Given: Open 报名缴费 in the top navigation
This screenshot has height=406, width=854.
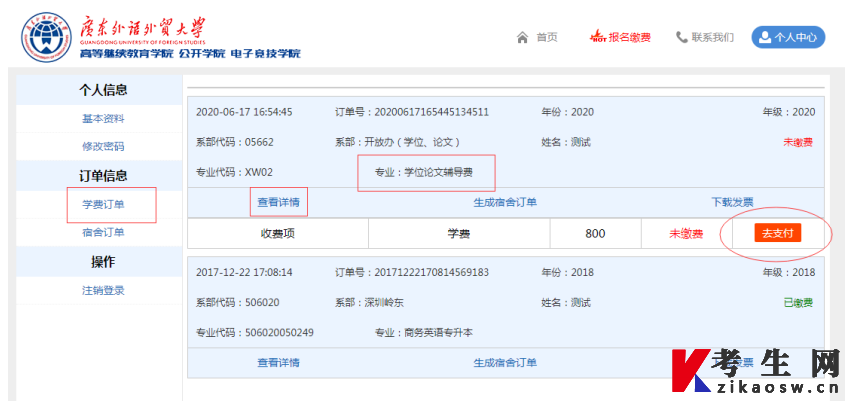Looking at the screenshot, I should point(630,38).
